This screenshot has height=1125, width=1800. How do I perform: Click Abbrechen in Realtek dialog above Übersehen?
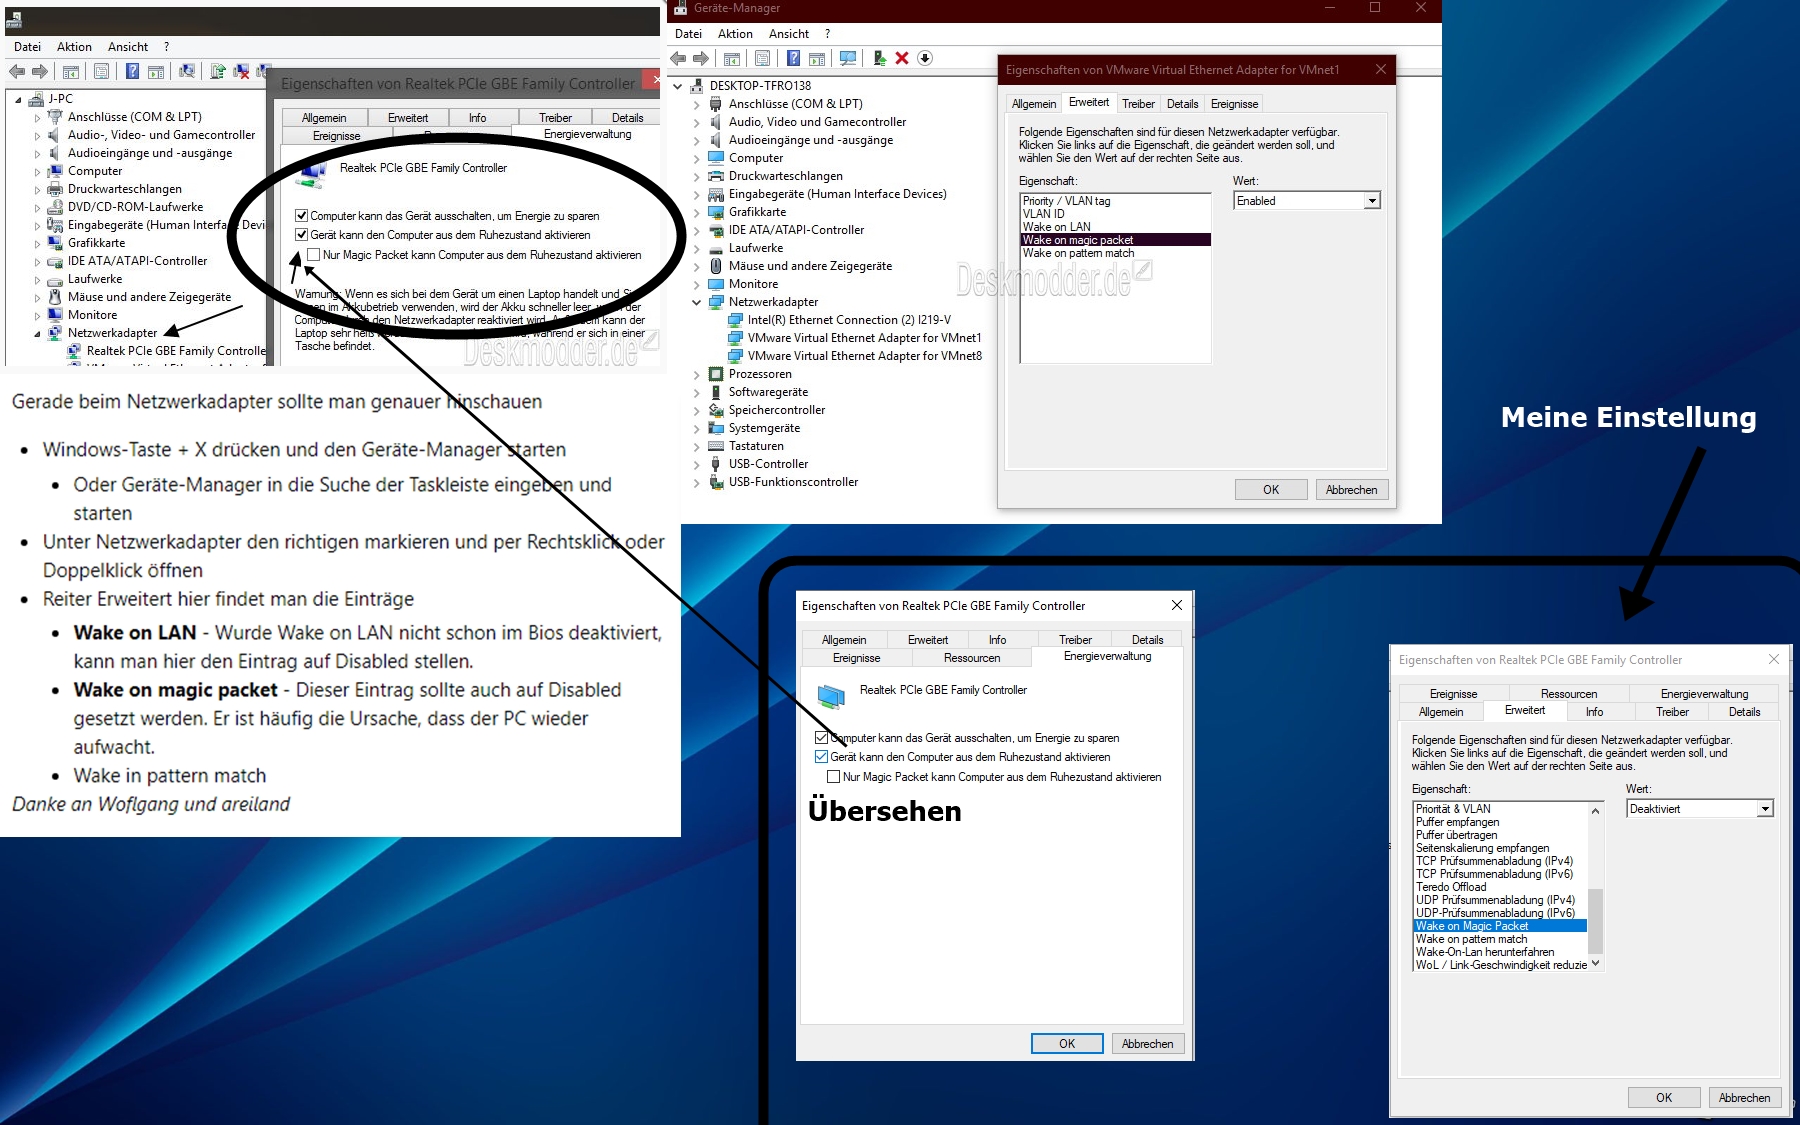(1147, 1044)
